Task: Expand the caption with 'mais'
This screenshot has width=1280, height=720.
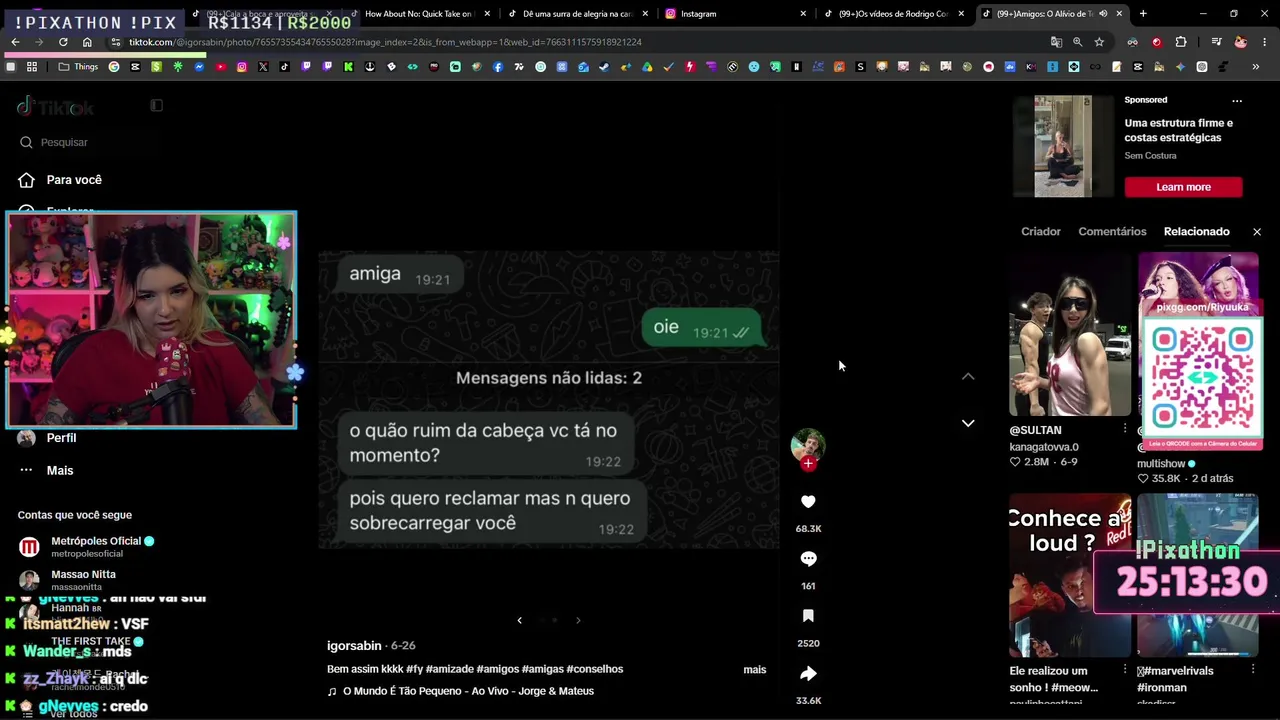Action: 755,669
